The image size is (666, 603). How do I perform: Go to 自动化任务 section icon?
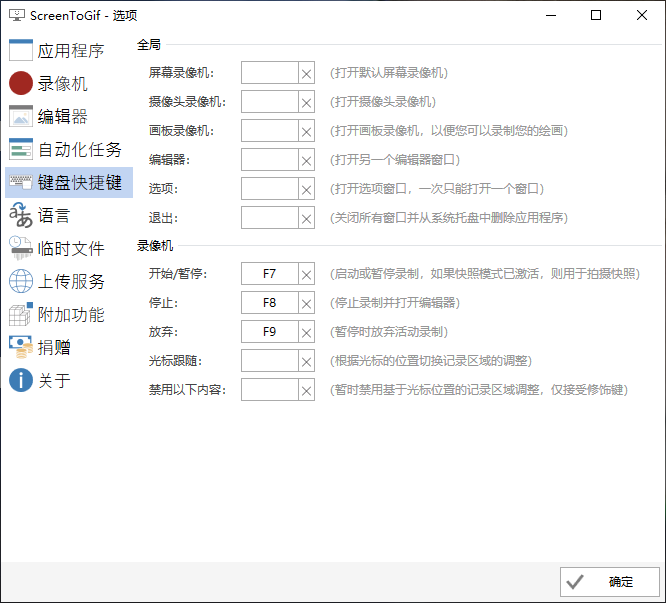(21, 149)
